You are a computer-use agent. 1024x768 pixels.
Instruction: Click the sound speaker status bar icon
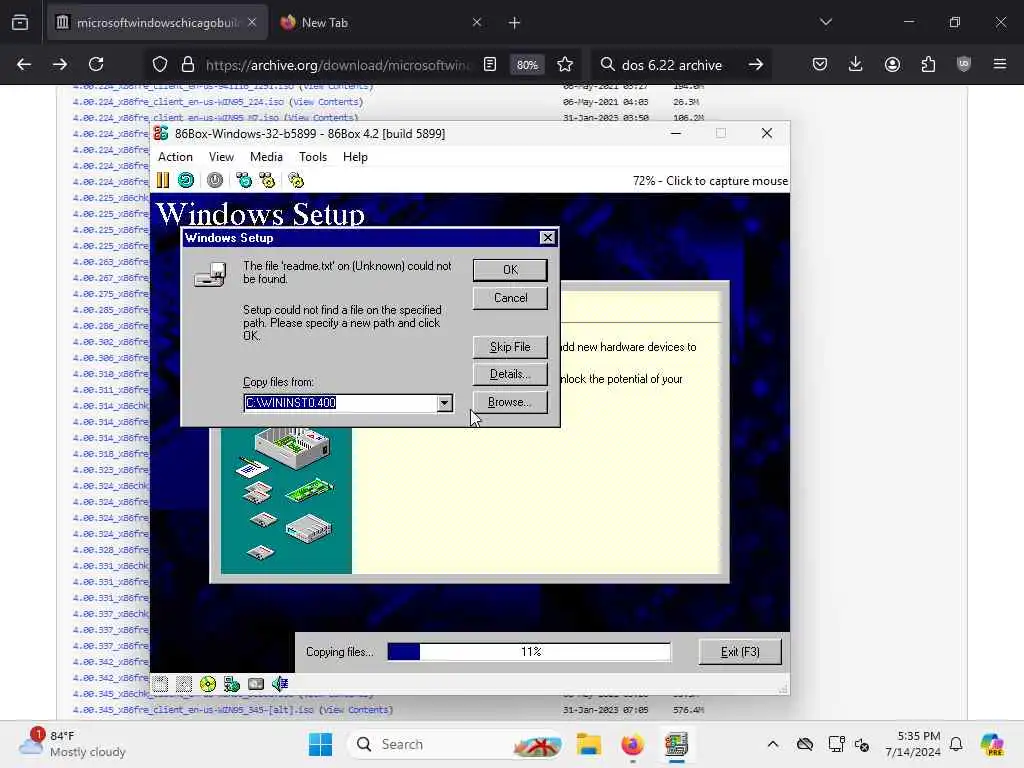pos(280,684)
